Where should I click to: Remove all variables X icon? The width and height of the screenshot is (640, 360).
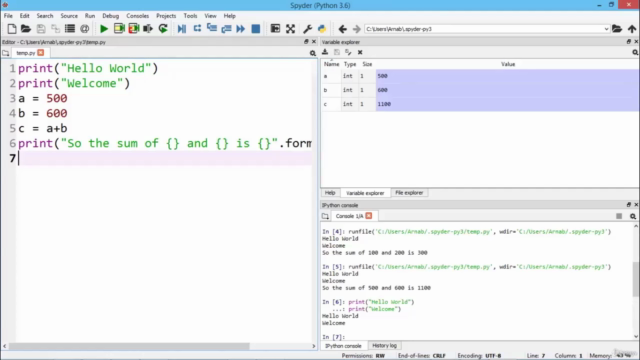[x=360, y=52]
